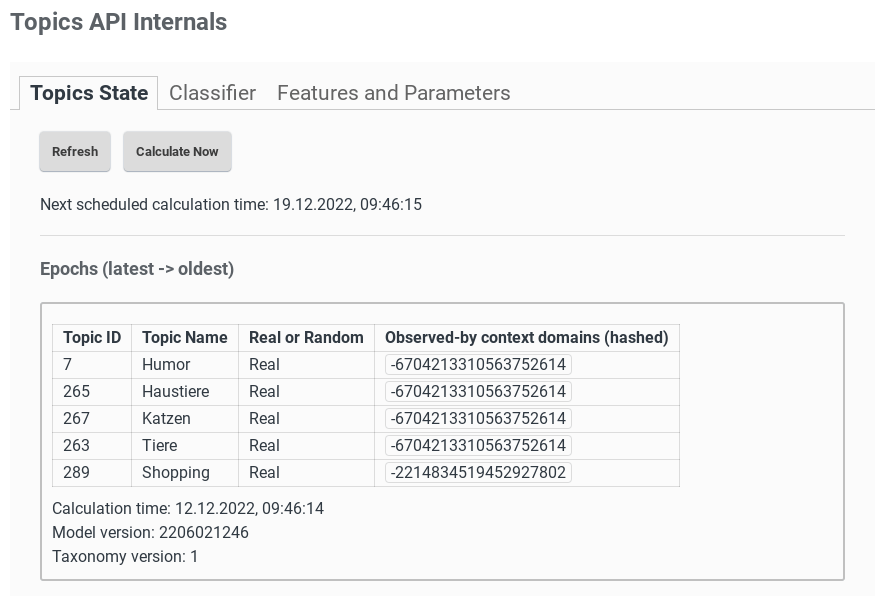
Task: Click the Refresh button
Action: pos(75,152)
